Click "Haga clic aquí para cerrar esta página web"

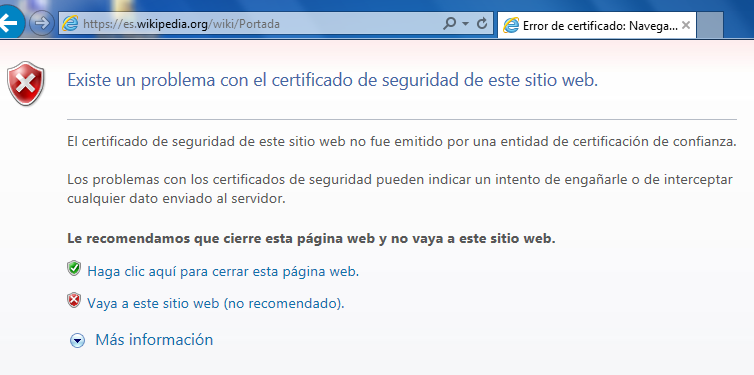tap(223, 272)
